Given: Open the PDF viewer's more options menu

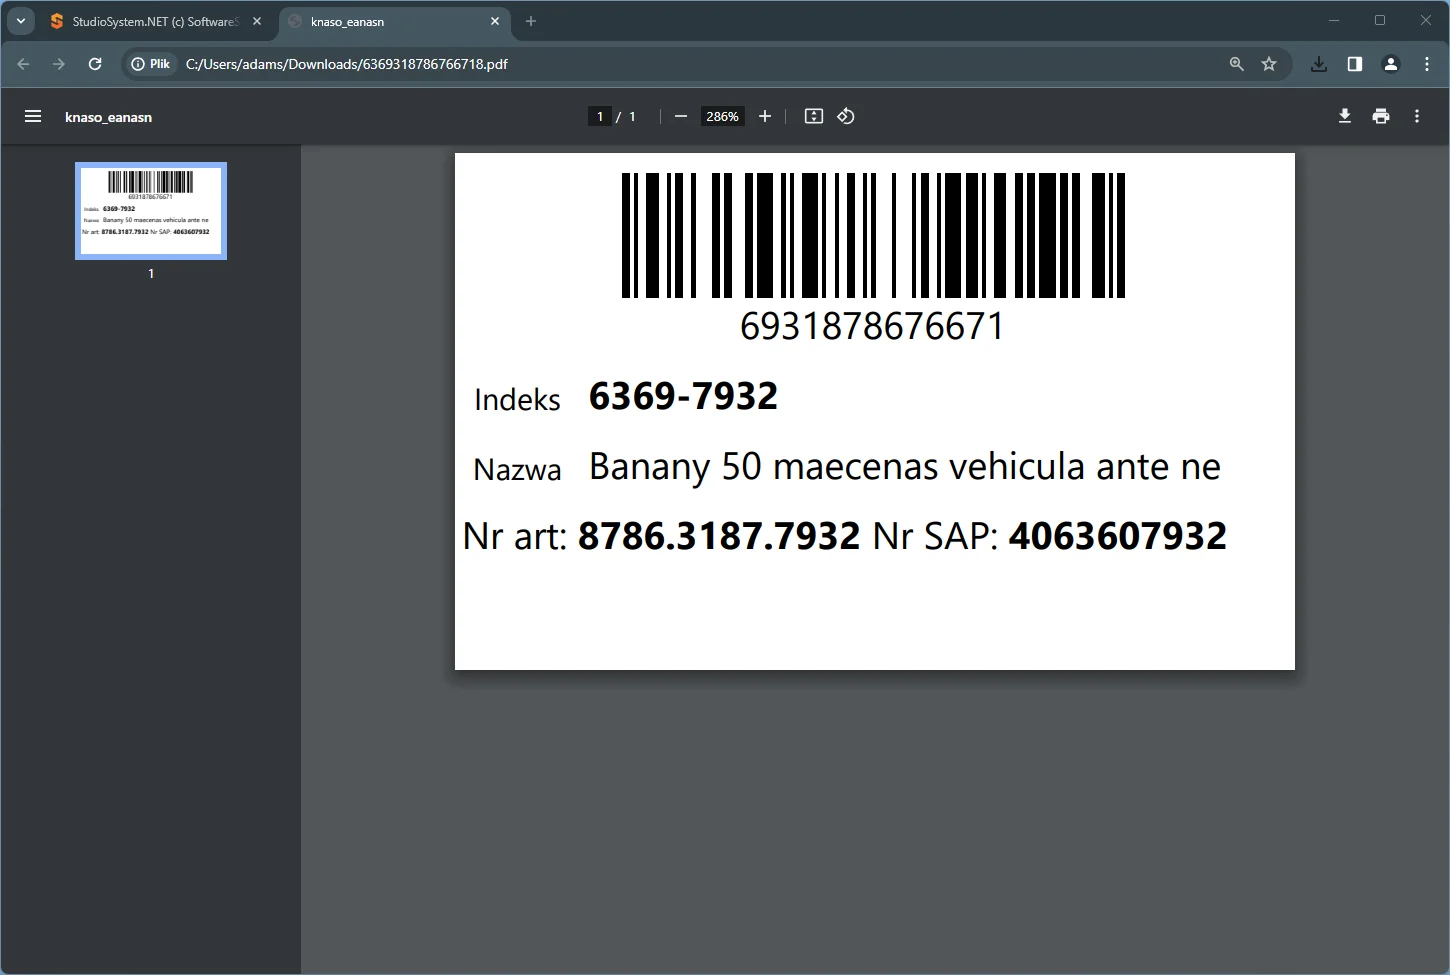Looking at the screenshot, I should pyautogui.click(x=1416, y=116).
